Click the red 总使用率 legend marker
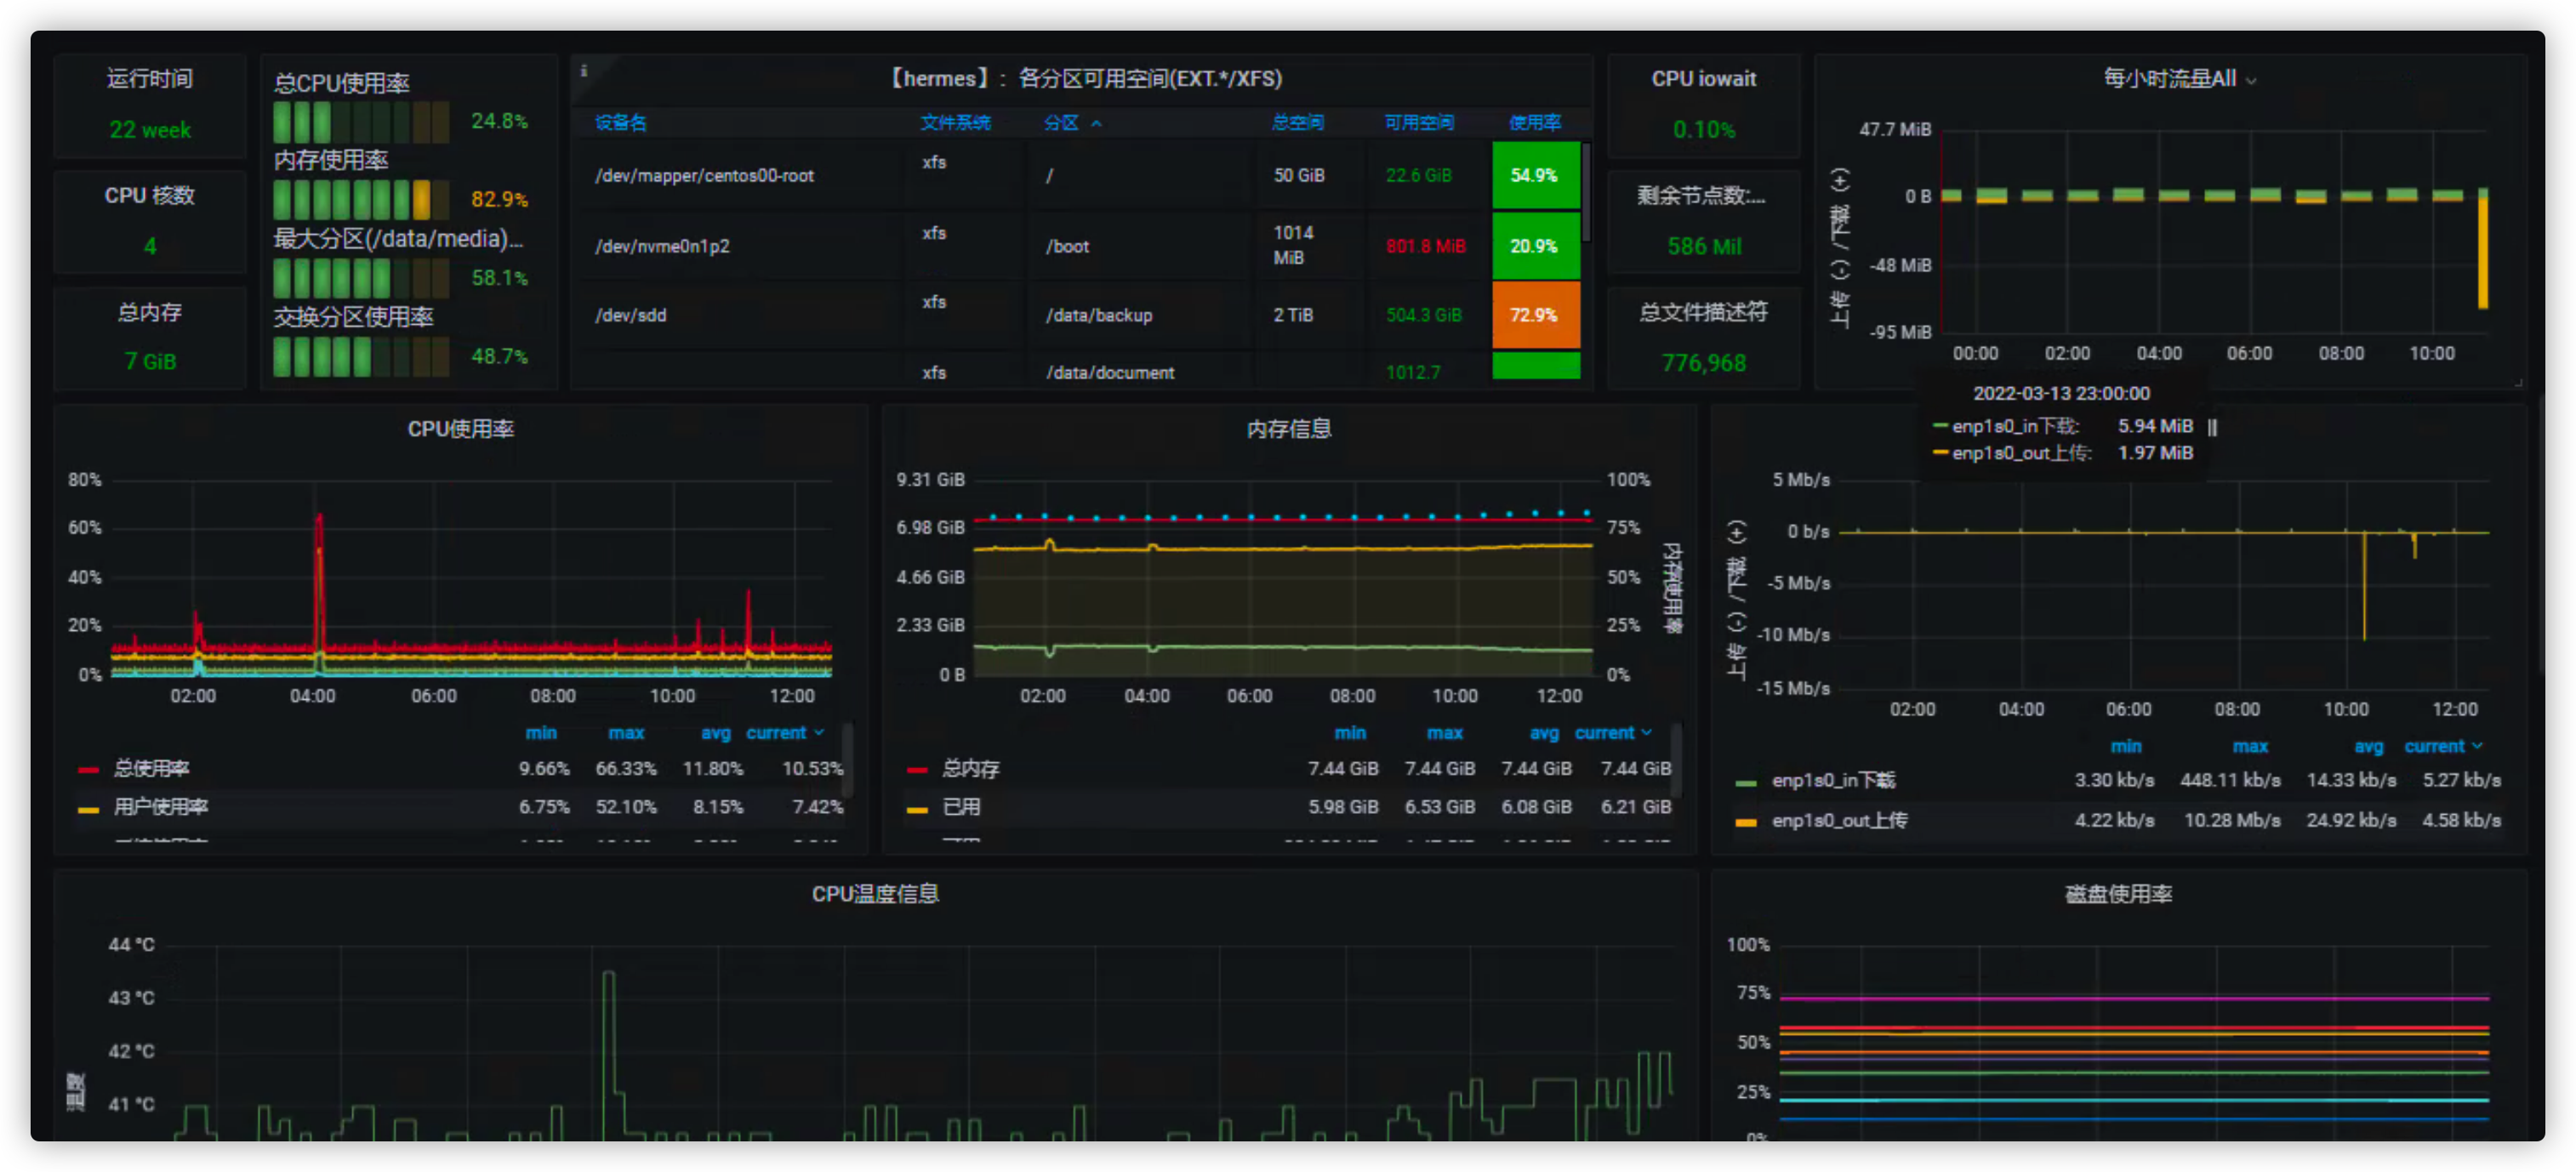The width and height of the screenshot is (2576, 1172). point(88,768)
